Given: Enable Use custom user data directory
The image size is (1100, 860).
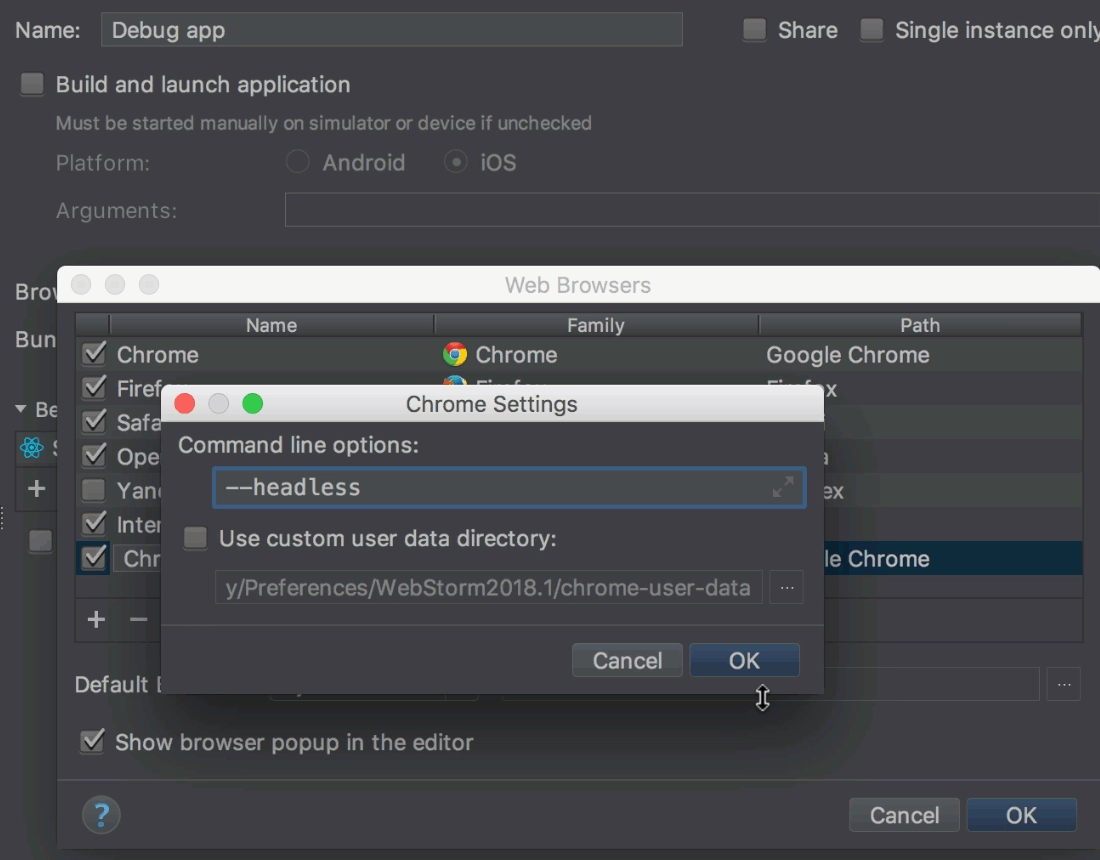Looking at the screenshot, I should [x=195, y=538].
